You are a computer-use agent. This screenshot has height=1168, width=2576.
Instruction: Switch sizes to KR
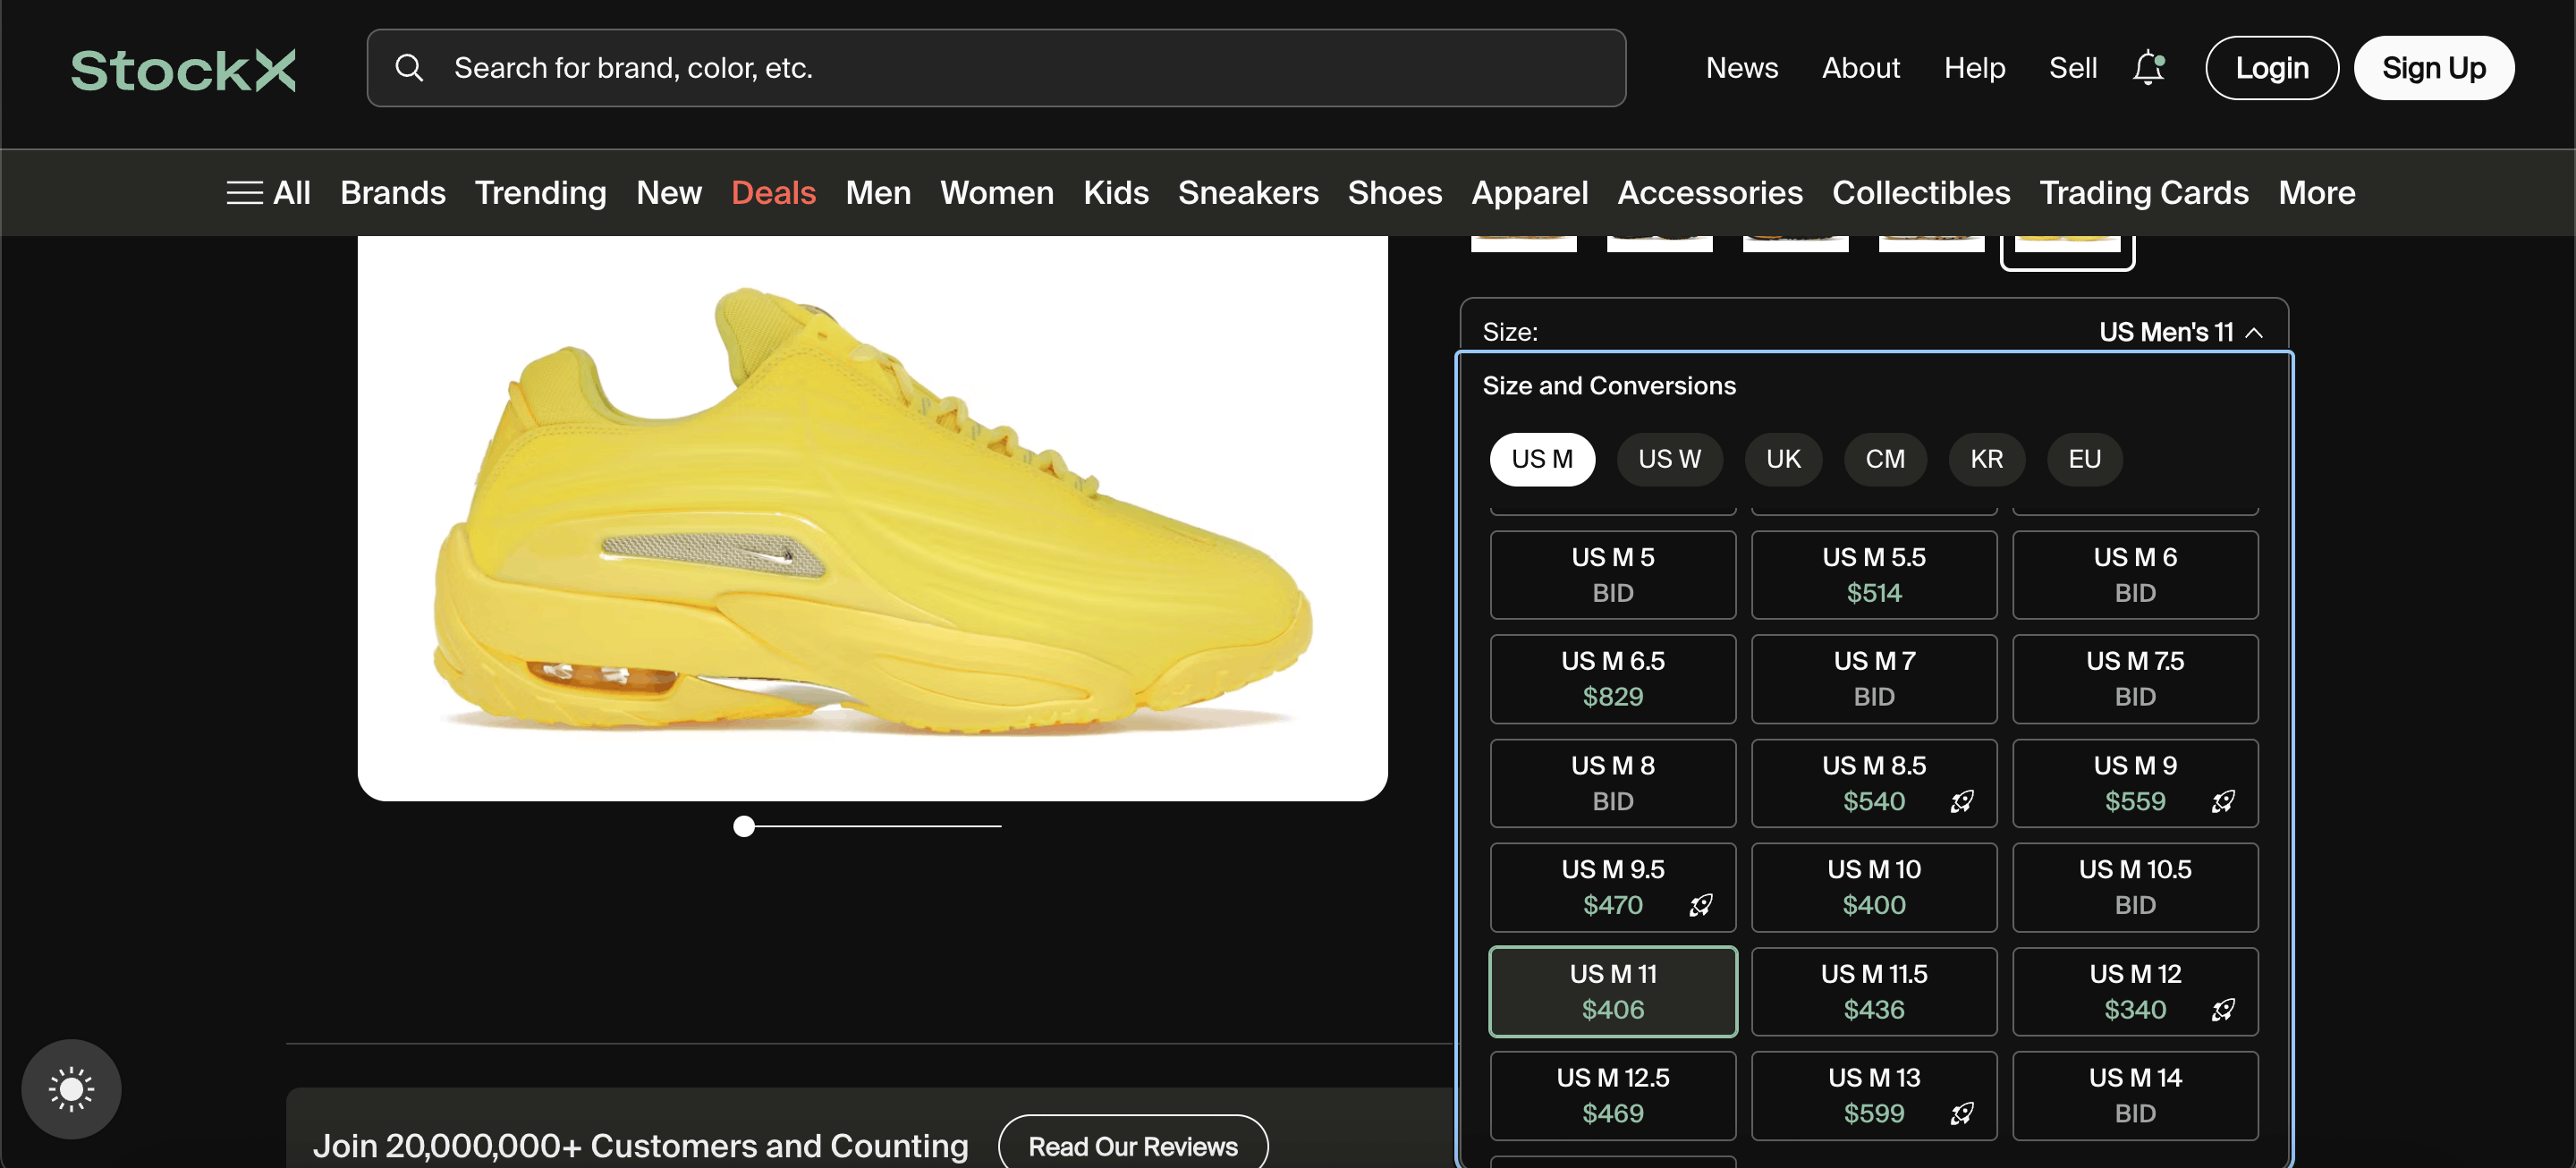pos(1987,459)
